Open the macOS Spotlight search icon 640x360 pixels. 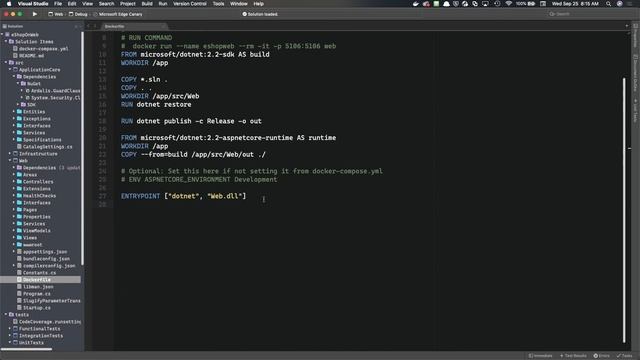(608, 4)
